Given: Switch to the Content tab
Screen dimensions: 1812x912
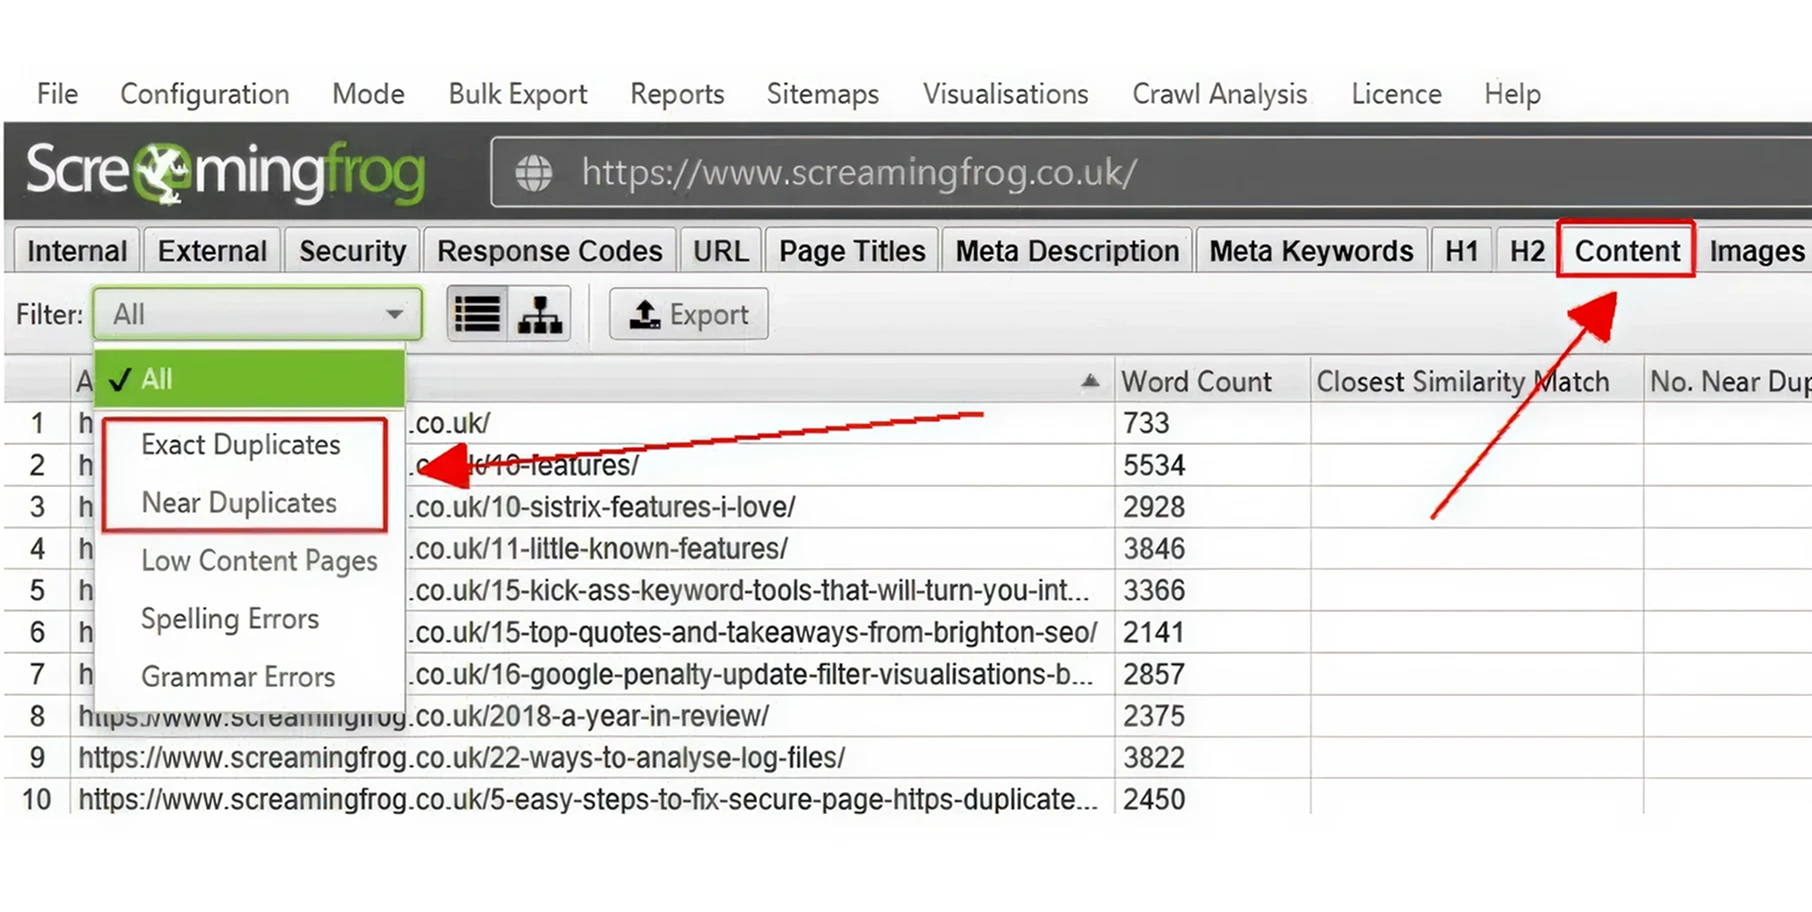Looking at the screenshot, I should [x=1627, y=250].
